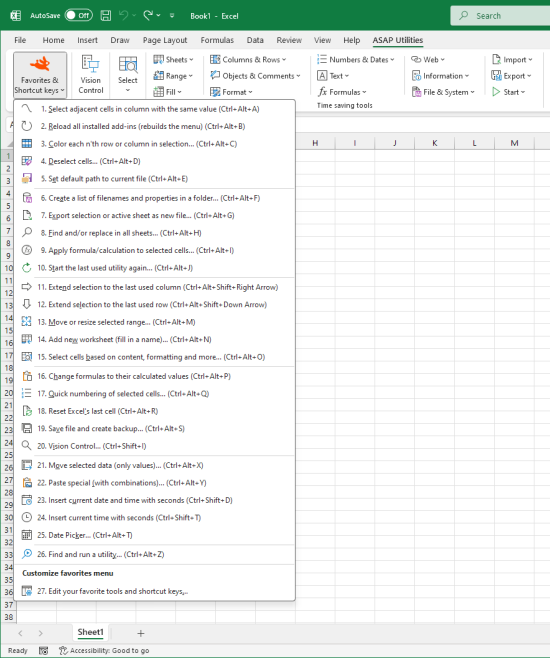Open the Start dropdown with play icon

(508, 92)
